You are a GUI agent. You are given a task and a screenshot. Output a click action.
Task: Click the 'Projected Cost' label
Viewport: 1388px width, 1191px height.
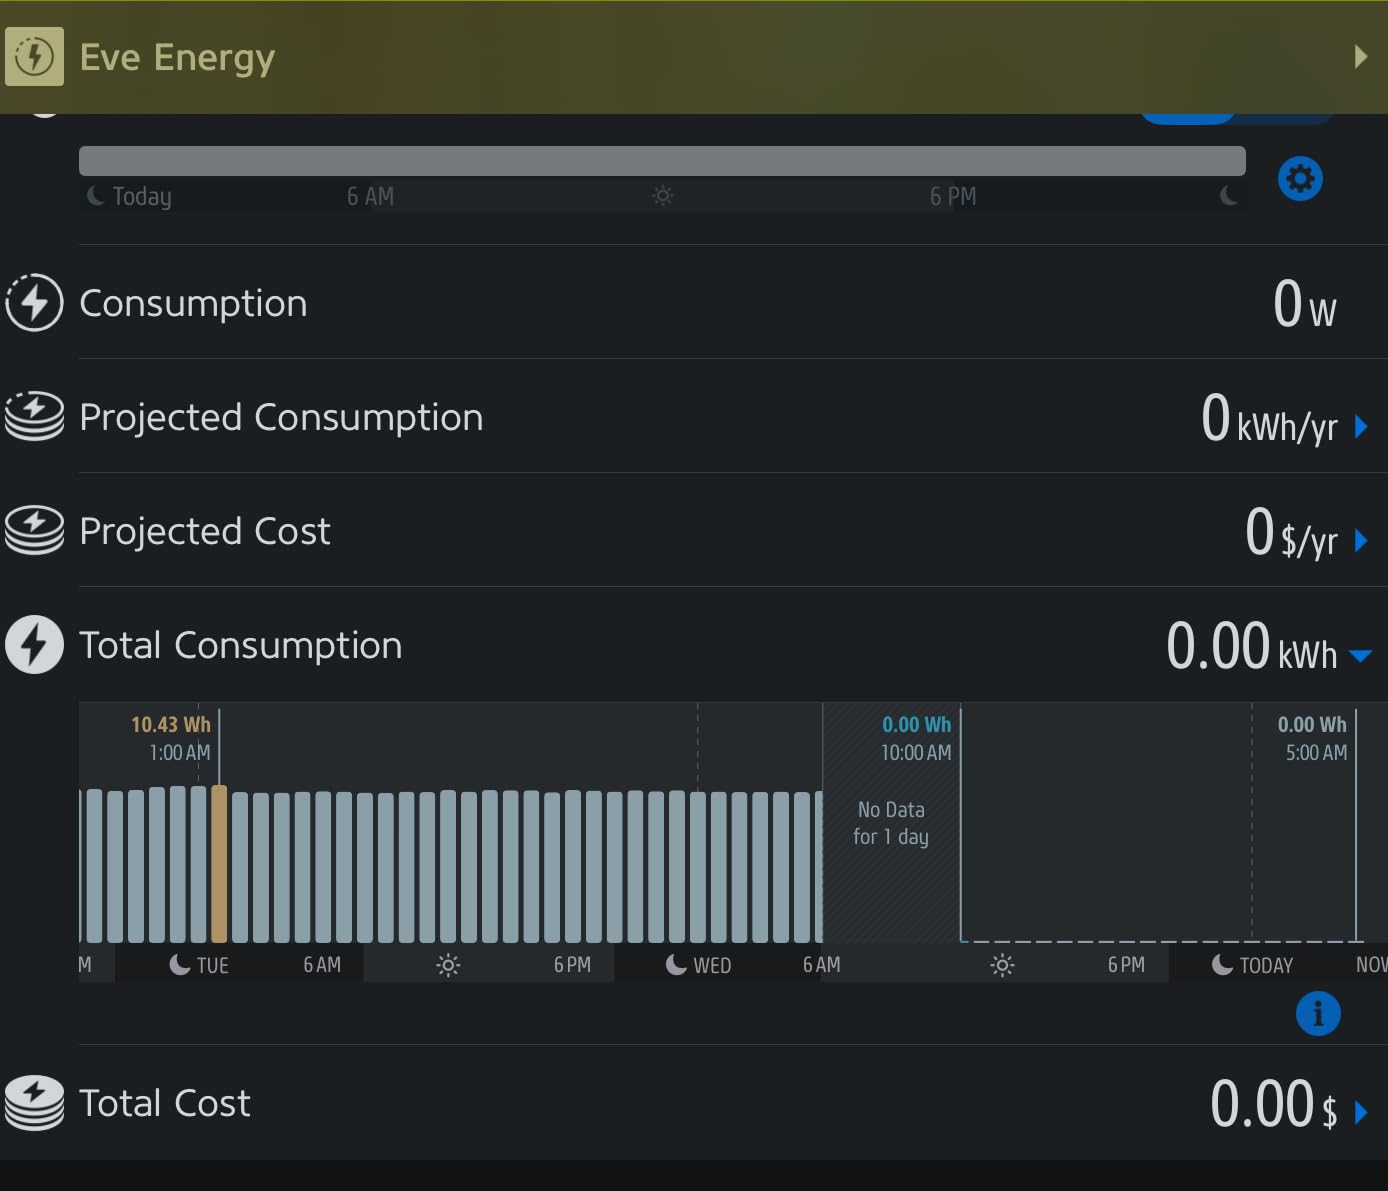click(x=205, y=531)
